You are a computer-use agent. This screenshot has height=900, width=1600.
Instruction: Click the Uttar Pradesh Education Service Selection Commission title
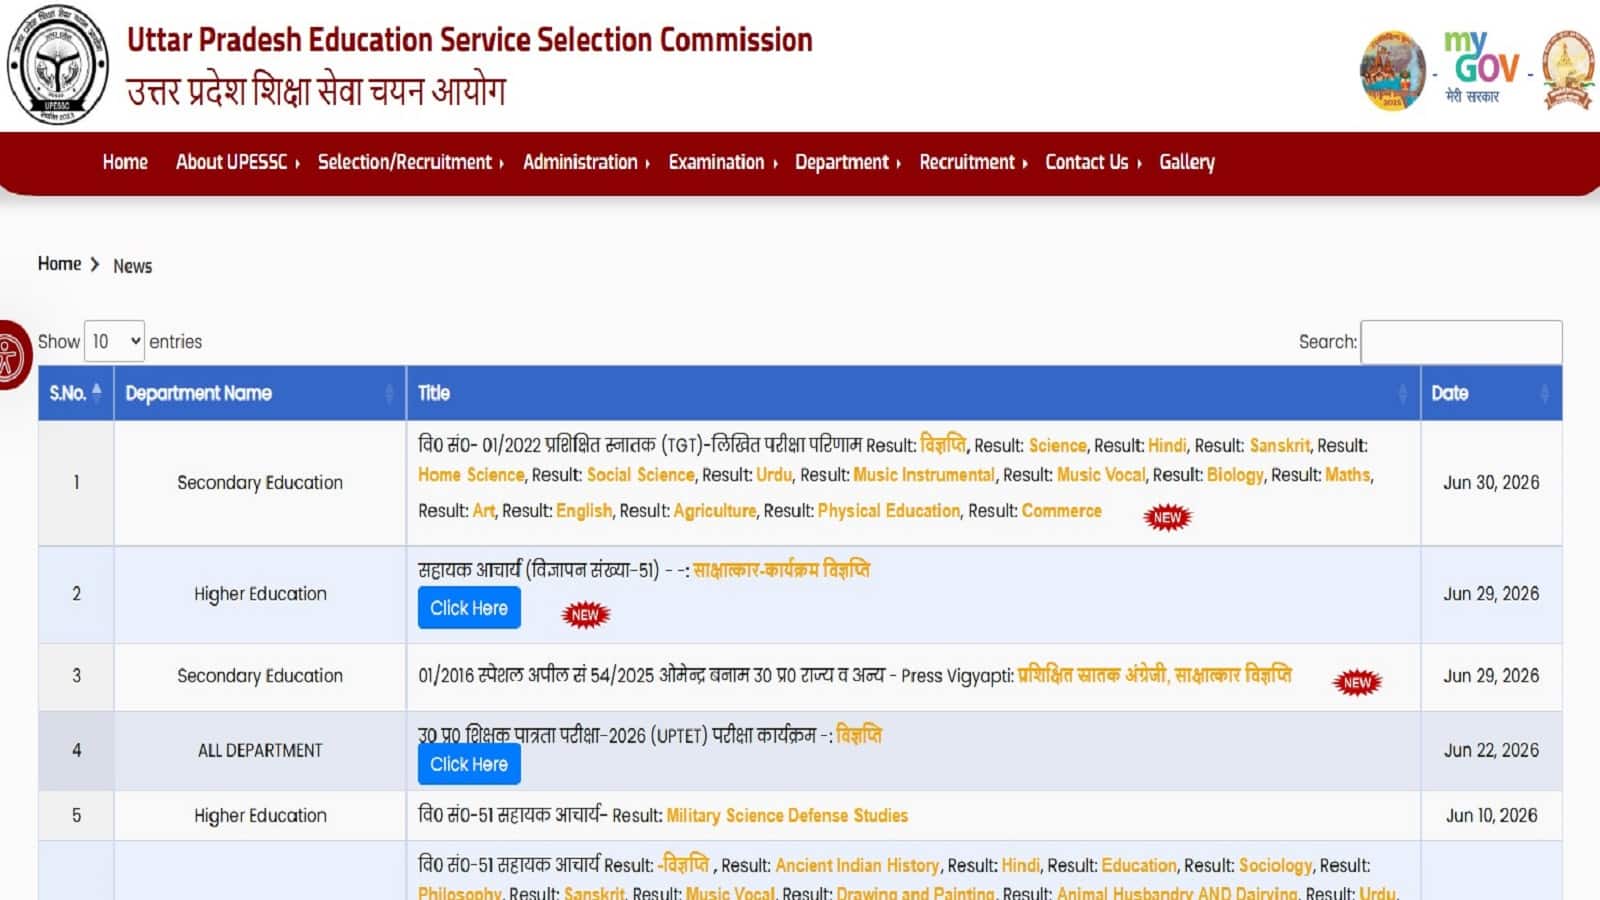[x=470, y=40]
